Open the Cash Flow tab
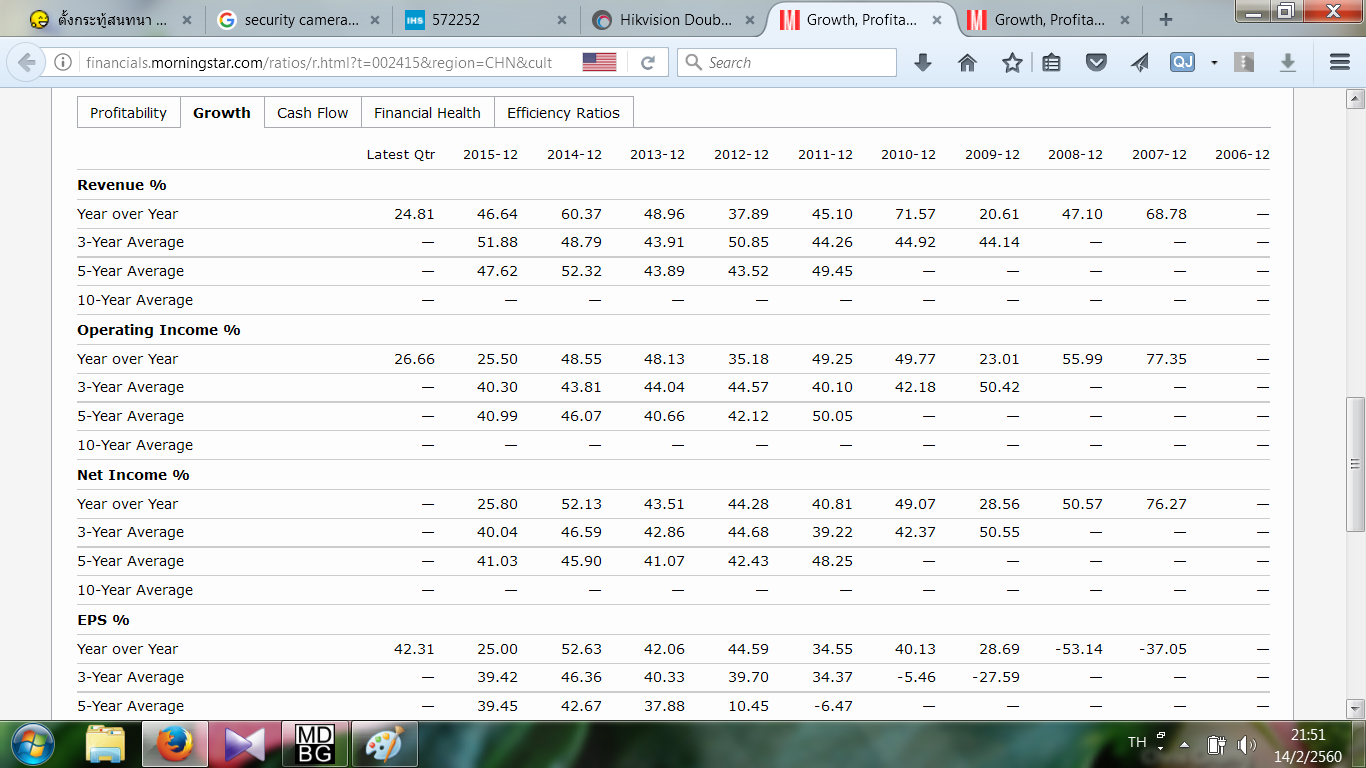Screen dimensions: 1366x768 click(x=312, y=113)
